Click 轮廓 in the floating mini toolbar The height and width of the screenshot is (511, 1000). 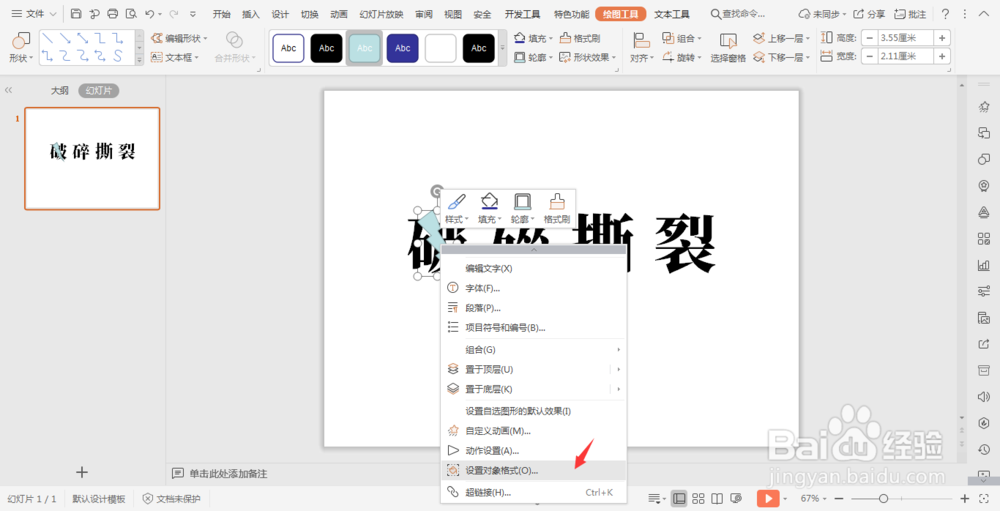pos(522,209)
